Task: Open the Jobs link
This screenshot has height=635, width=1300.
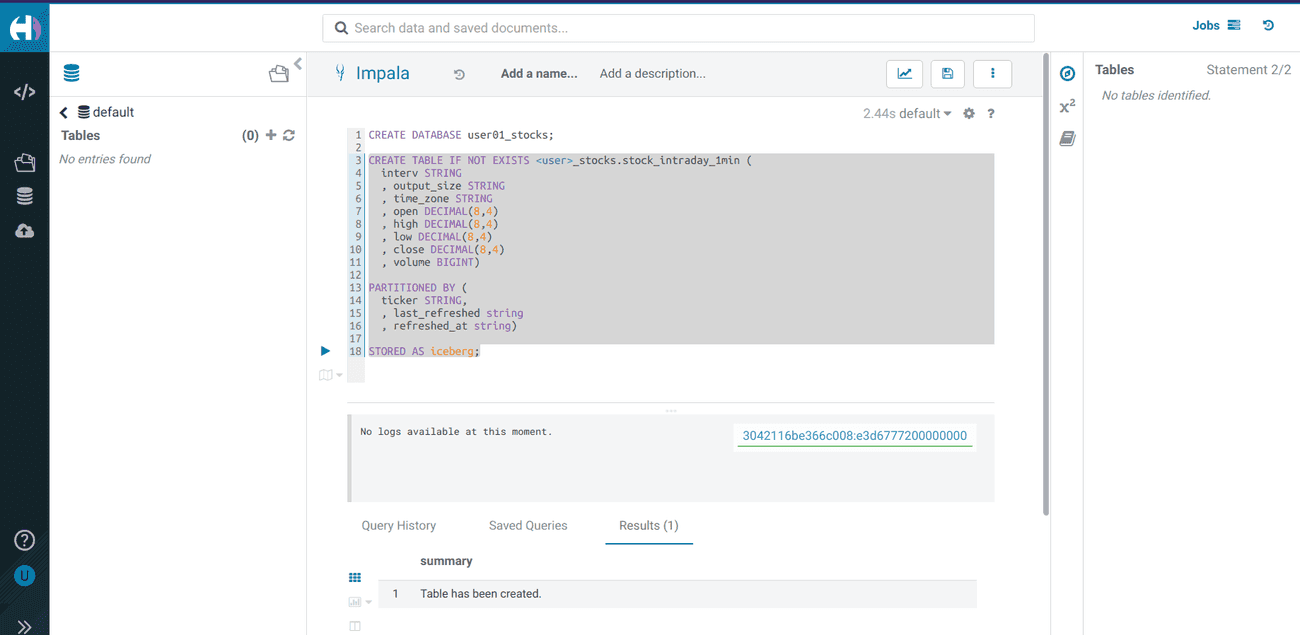Action: [x=1215, y=26]
